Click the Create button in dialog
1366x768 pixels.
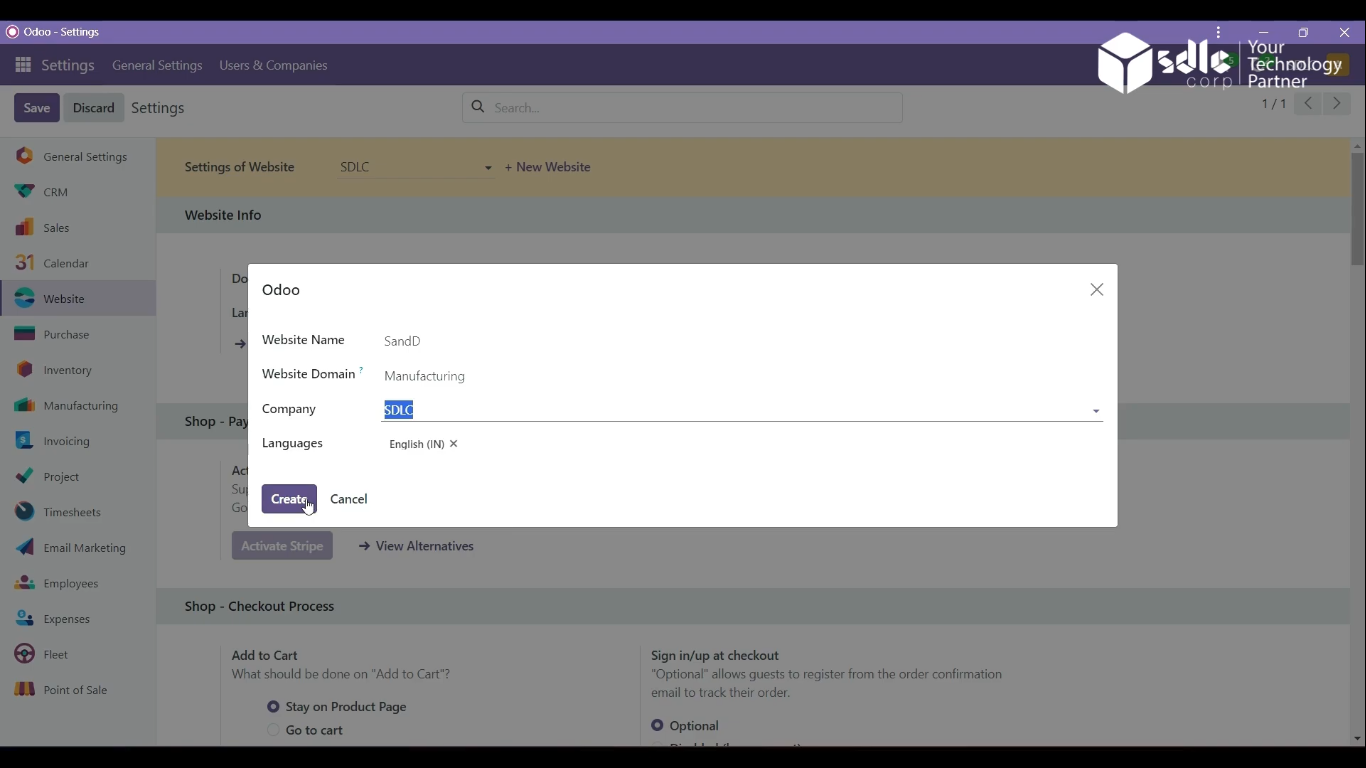click(289, 499)
